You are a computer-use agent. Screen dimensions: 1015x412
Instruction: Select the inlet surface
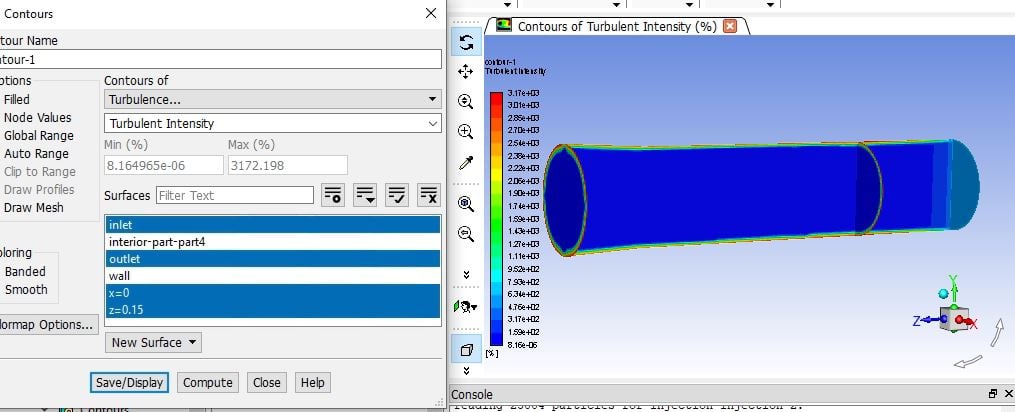click(273, 225)
